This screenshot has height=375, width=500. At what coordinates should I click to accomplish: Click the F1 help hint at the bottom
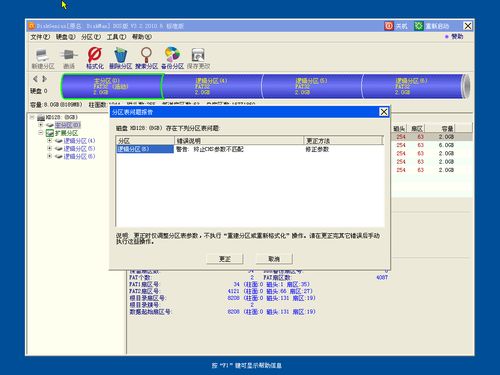tap(247, 365)
